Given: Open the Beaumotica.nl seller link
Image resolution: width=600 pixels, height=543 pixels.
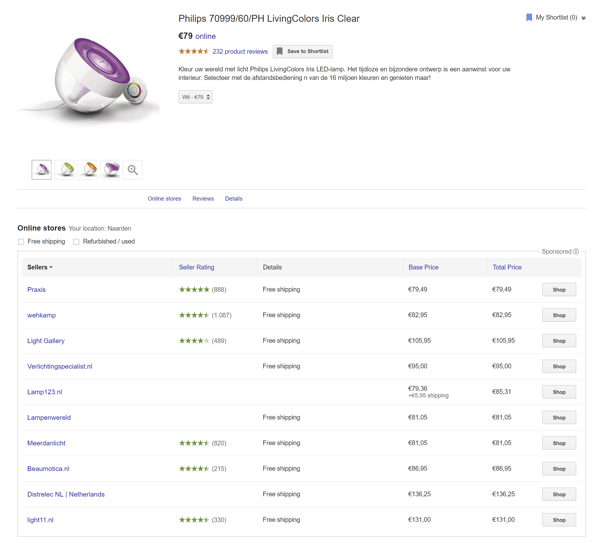Looking at the screenshot, I should coord(48,469).
